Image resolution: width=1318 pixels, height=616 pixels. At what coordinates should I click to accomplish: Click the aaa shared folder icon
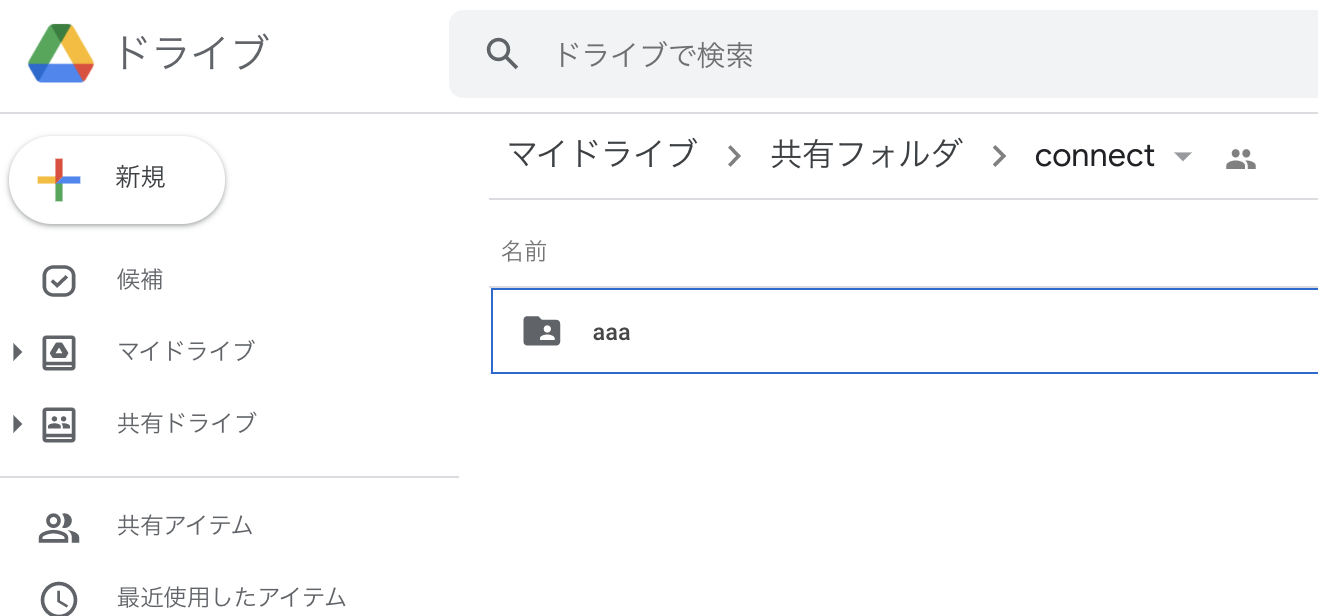click(542, 331)
